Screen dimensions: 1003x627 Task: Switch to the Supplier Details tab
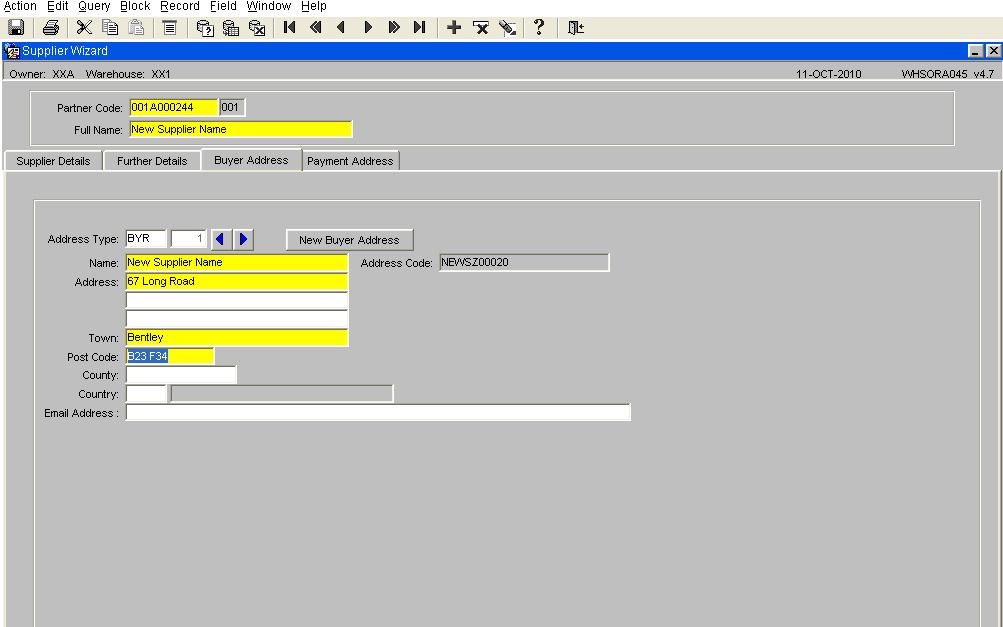click(53, 161)
